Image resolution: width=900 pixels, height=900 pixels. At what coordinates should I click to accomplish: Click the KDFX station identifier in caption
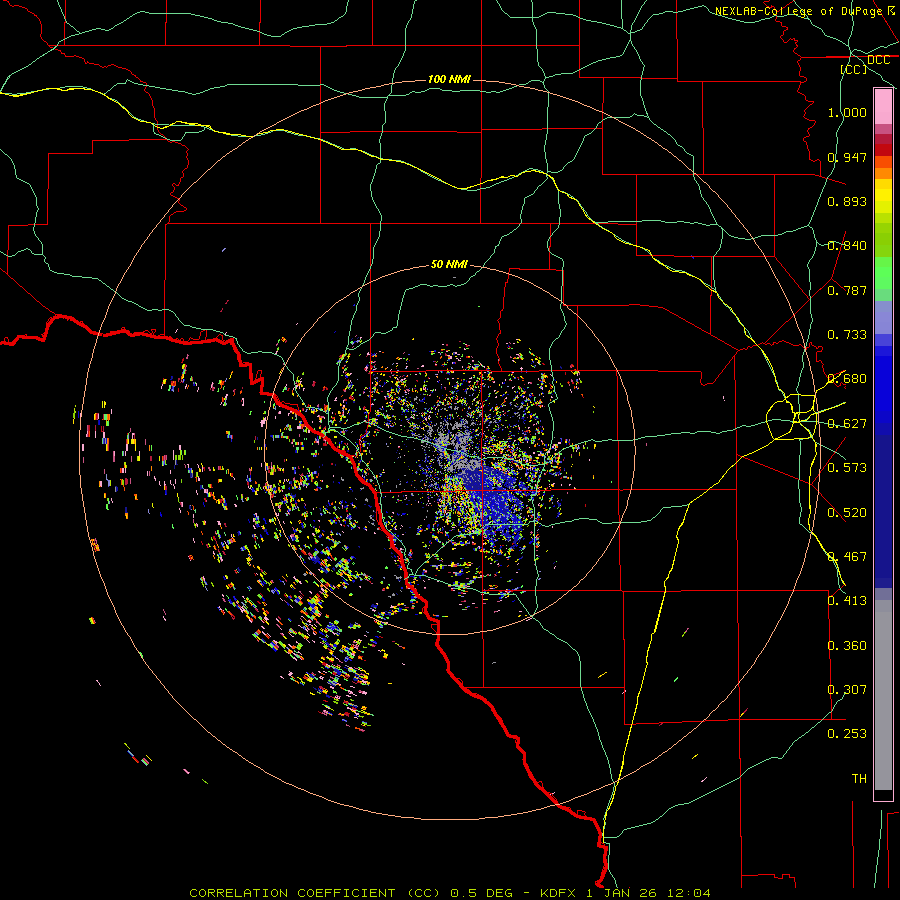coord(559,893)
